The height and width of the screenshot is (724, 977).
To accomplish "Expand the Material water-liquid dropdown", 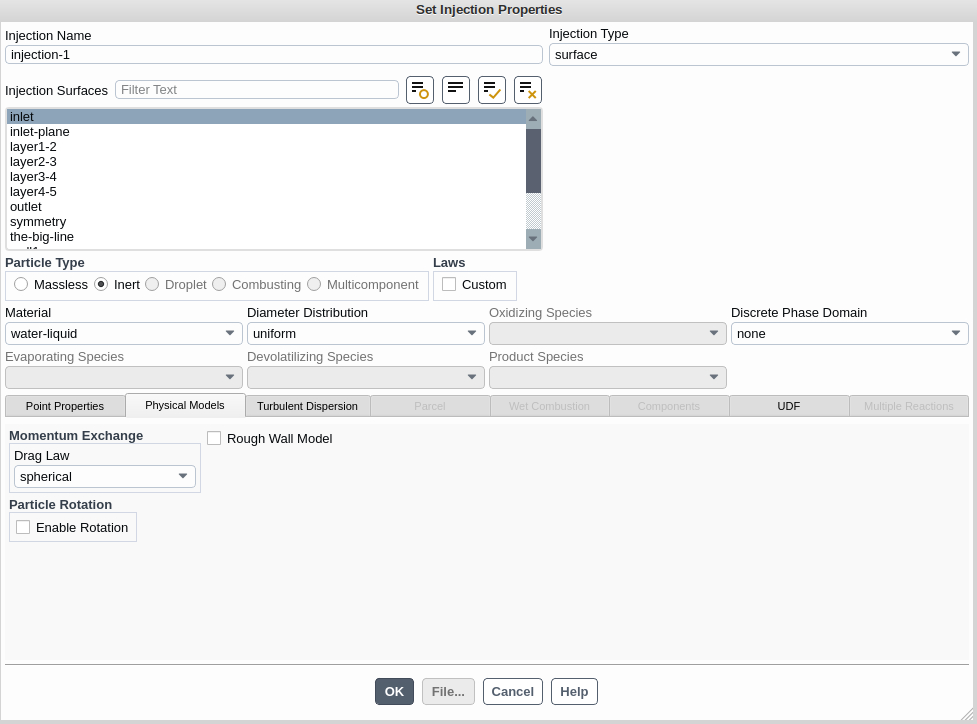I will click(x=123, y=334).
